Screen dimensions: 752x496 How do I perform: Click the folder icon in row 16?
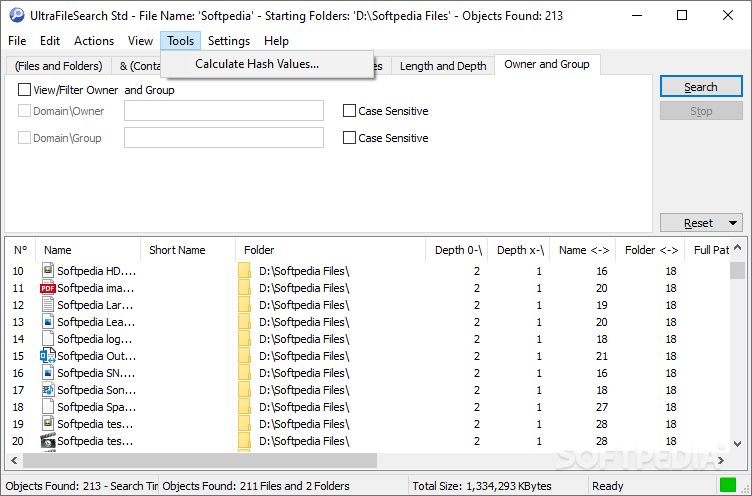(244, 373)
